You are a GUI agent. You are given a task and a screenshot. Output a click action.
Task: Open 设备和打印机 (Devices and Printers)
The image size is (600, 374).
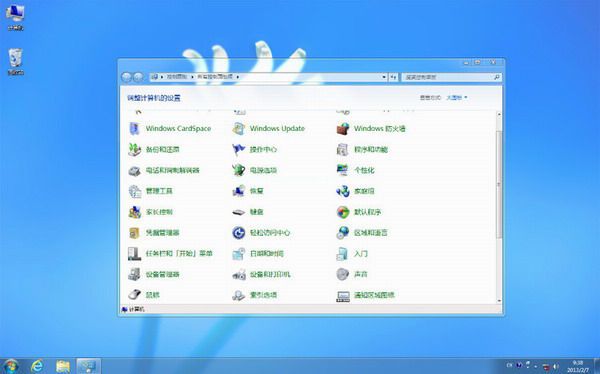261,274
